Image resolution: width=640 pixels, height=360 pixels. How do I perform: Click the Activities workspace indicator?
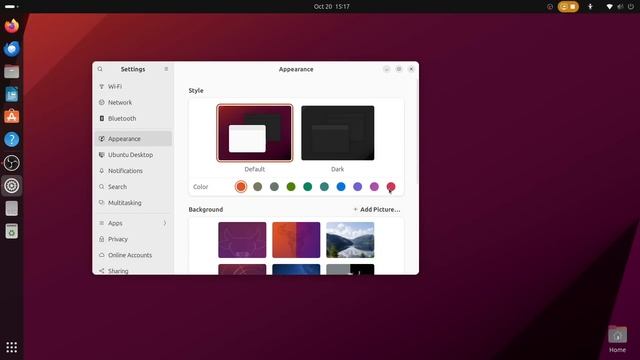point(11,7)
